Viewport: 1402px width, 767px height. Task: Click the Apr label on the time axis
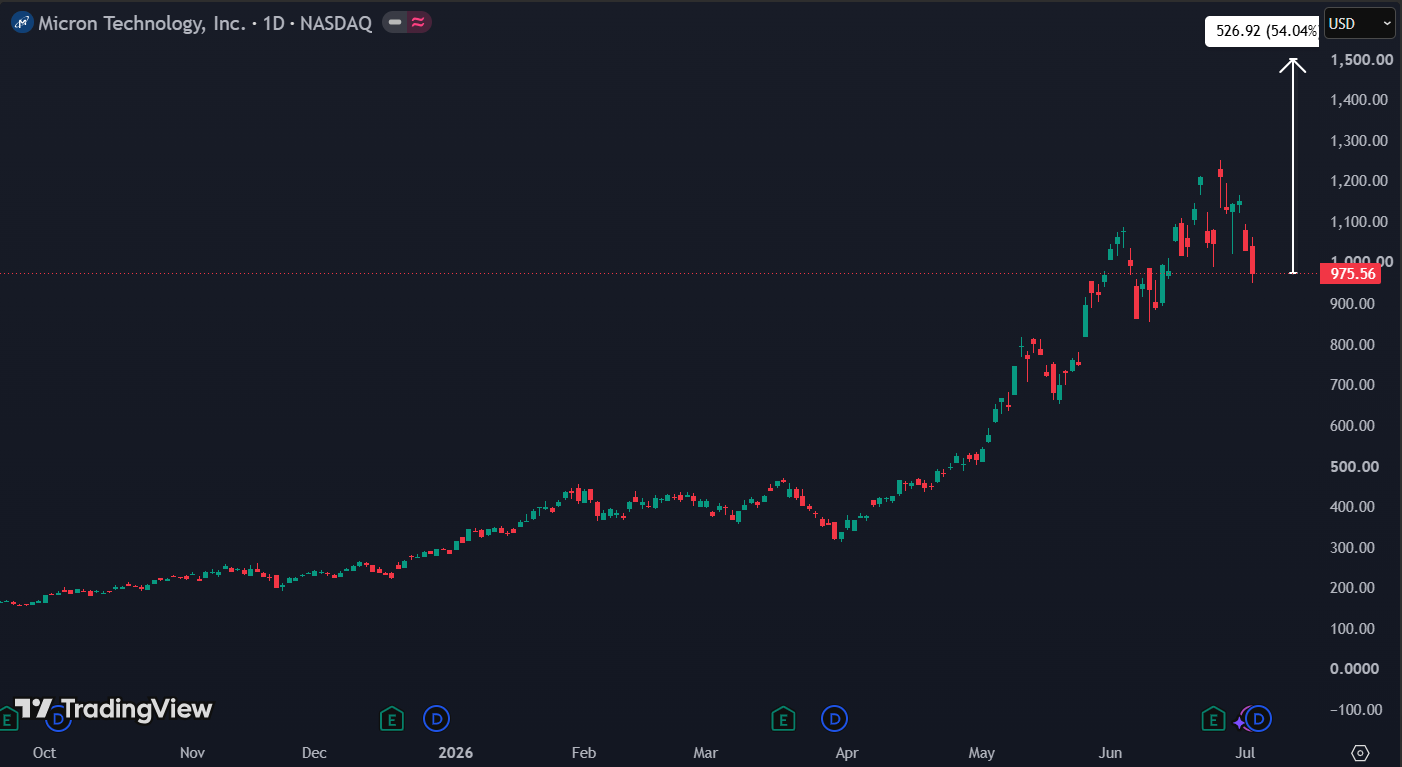tap(847, 752)
